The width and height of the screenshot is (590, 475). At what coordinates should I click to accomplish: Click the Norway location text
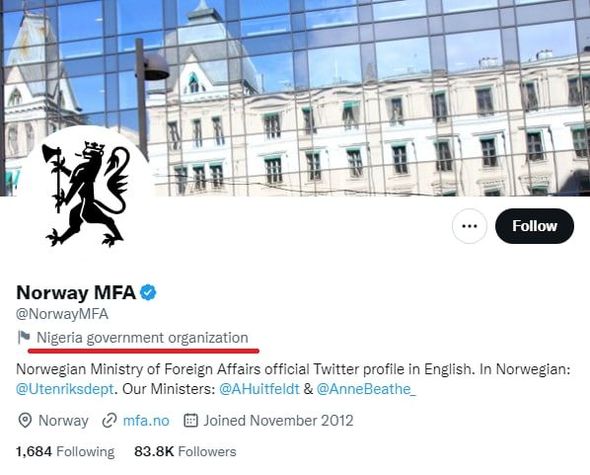[x=64, y=420]
